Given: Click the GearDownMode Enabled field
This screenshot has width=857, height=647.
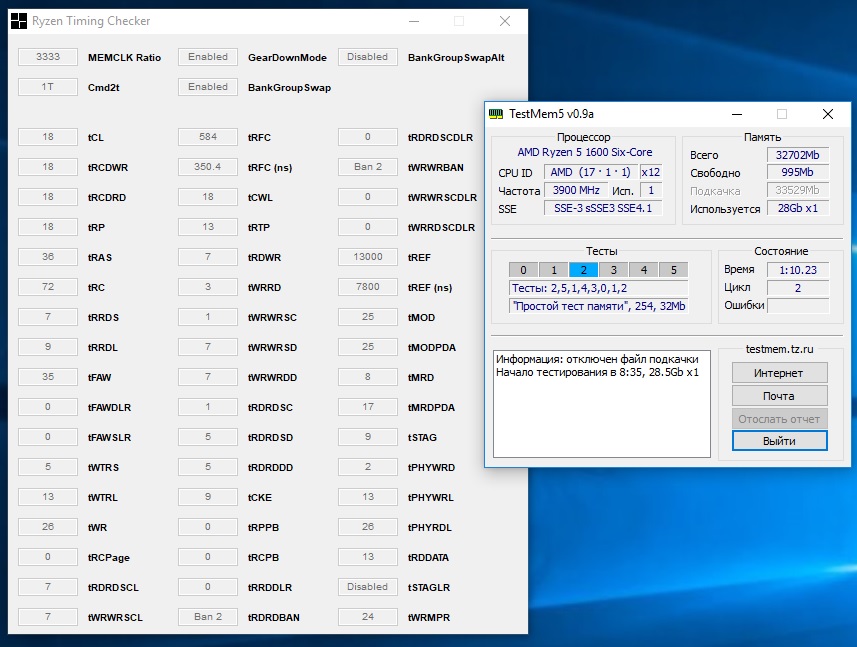Looking at the screenshot, I should (208, 57).
